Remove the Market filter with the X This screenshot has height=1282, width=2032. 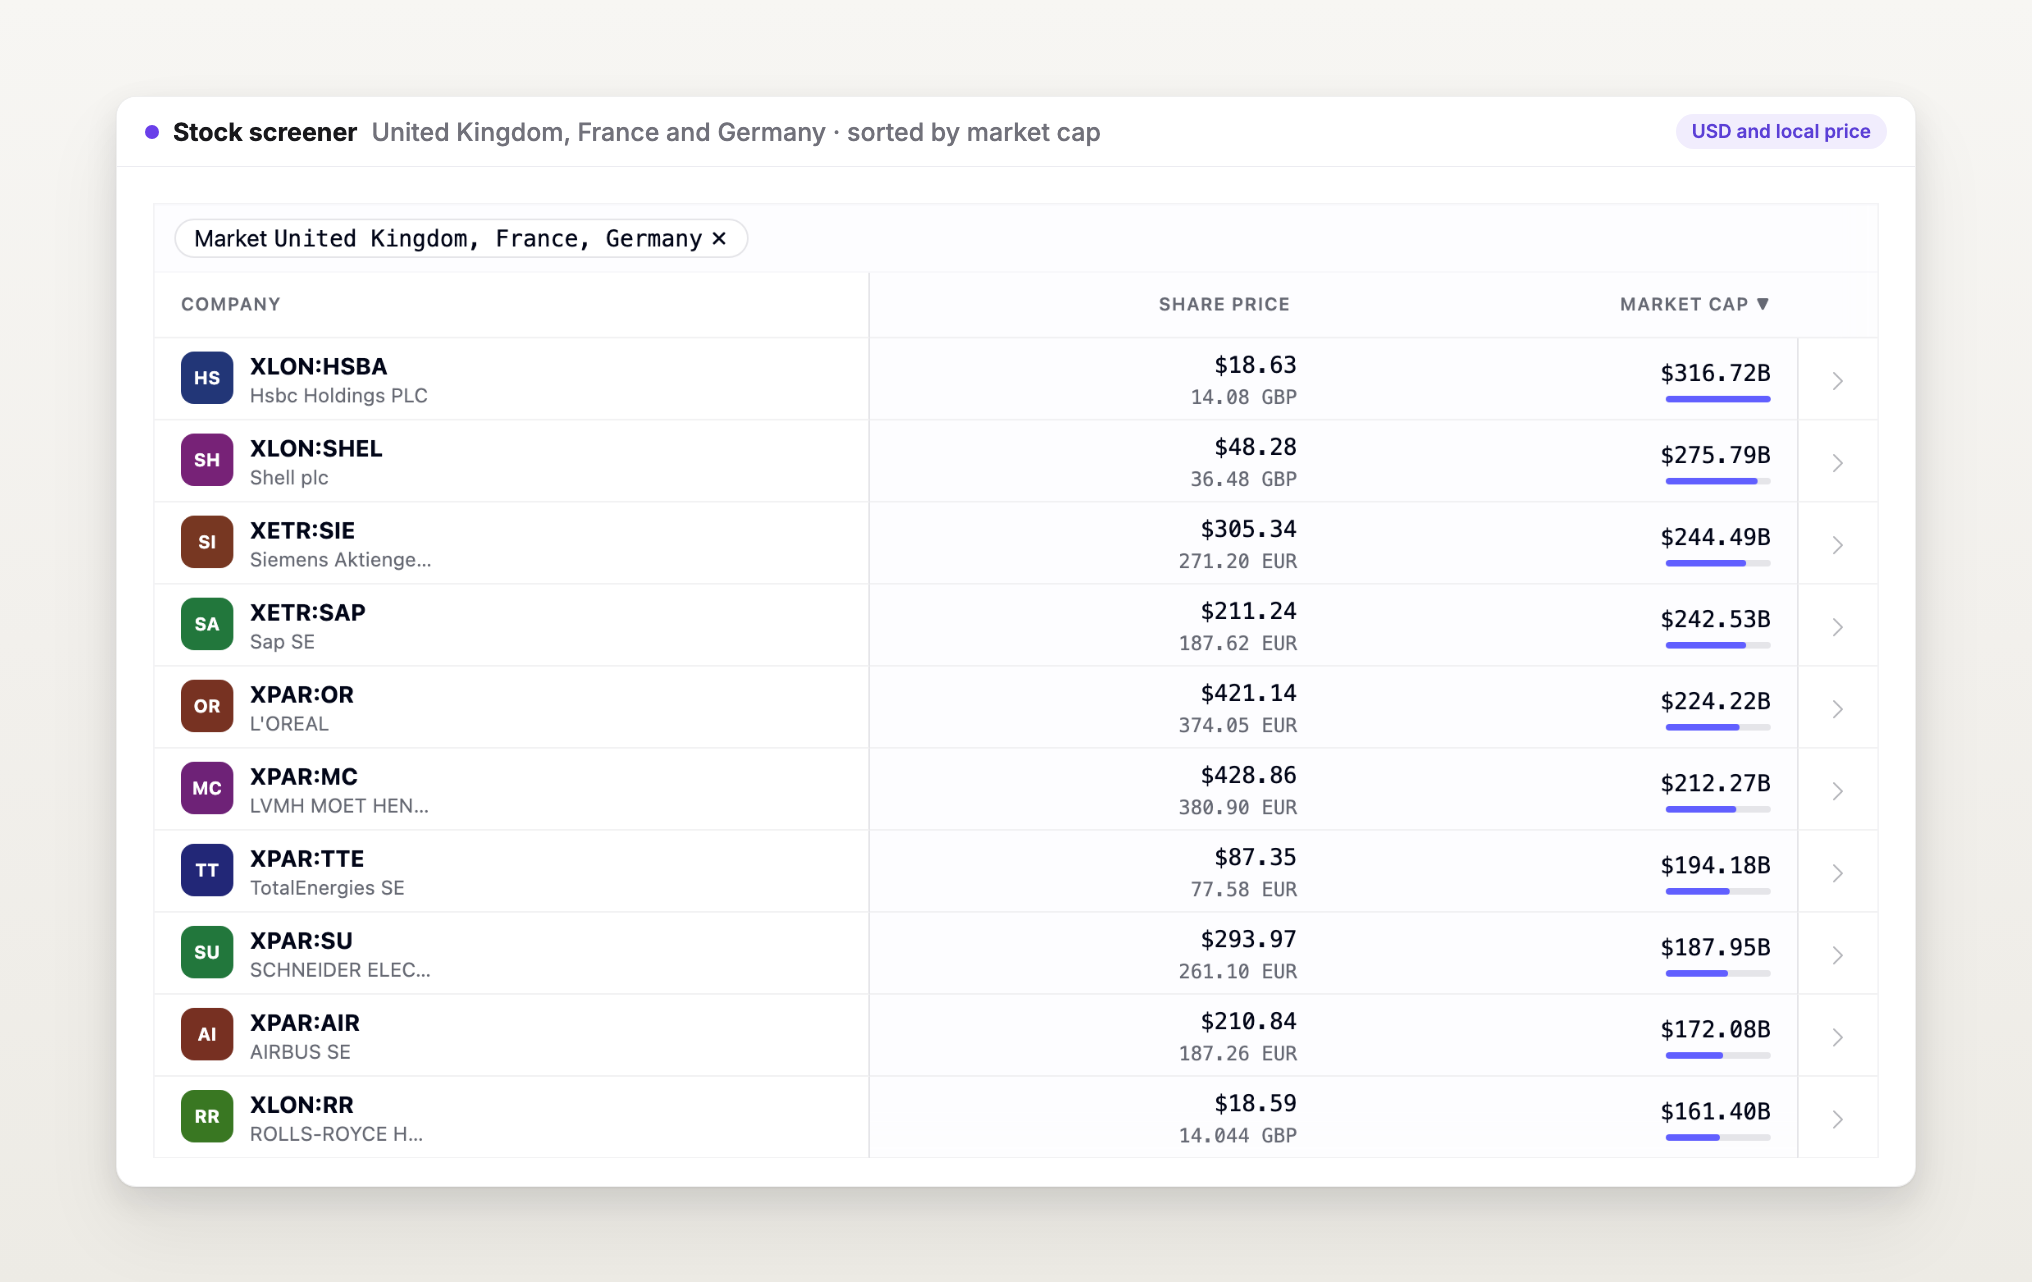pos(719,238)
